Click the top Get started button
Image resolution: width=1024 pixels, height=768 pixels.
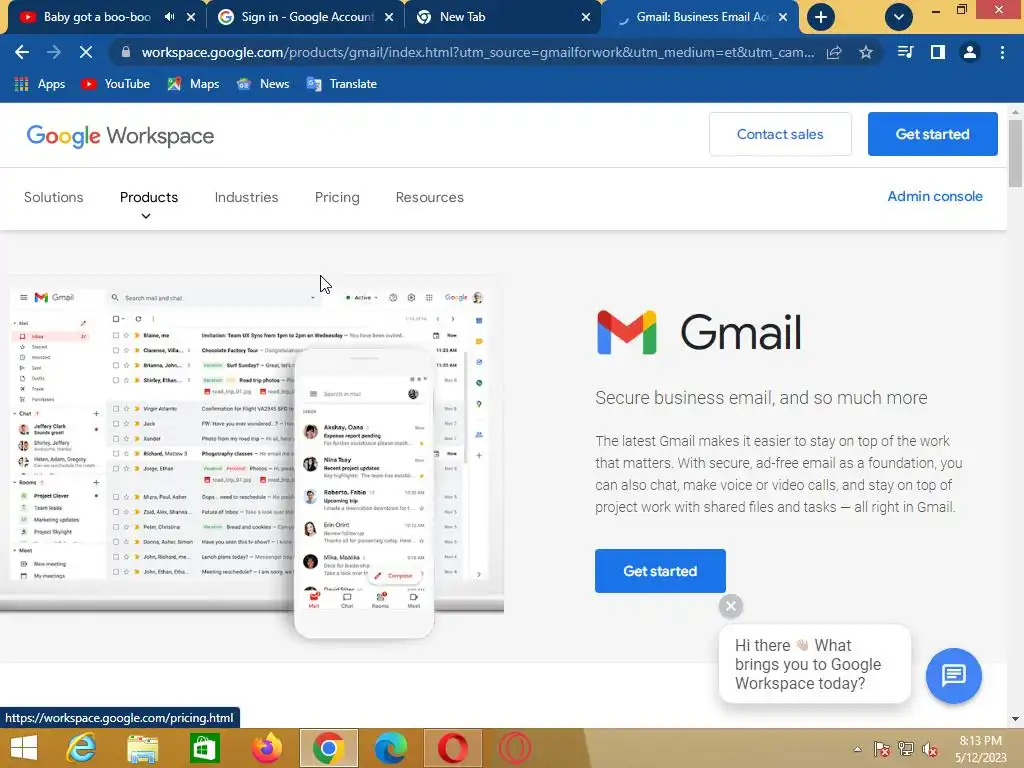(x=932, y=134)
